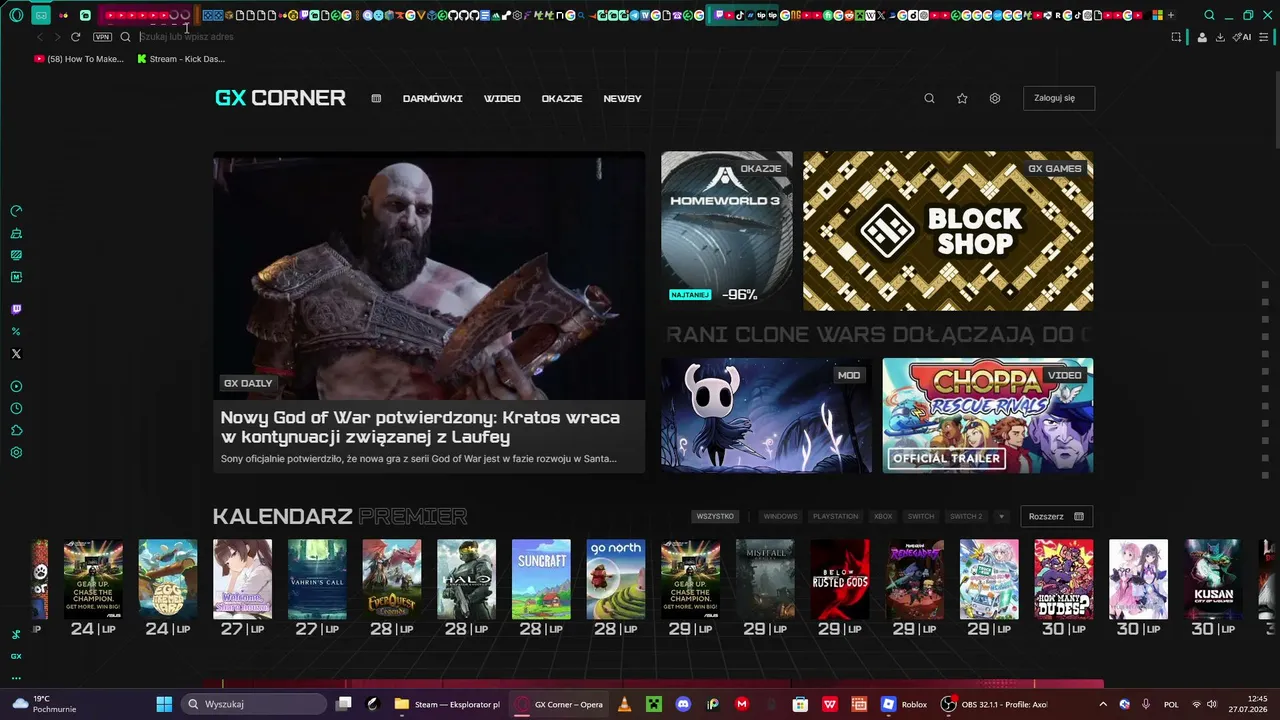Go to the Okazje section
Viewport: 1280px width, 720px height.
[x=561, y=98]
